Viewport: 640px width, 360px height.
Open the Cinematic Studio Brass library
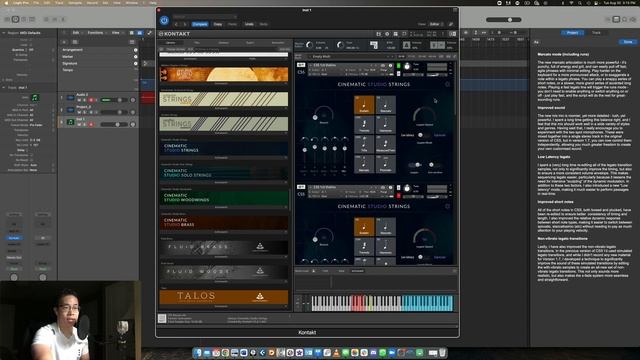click(224, 222)
